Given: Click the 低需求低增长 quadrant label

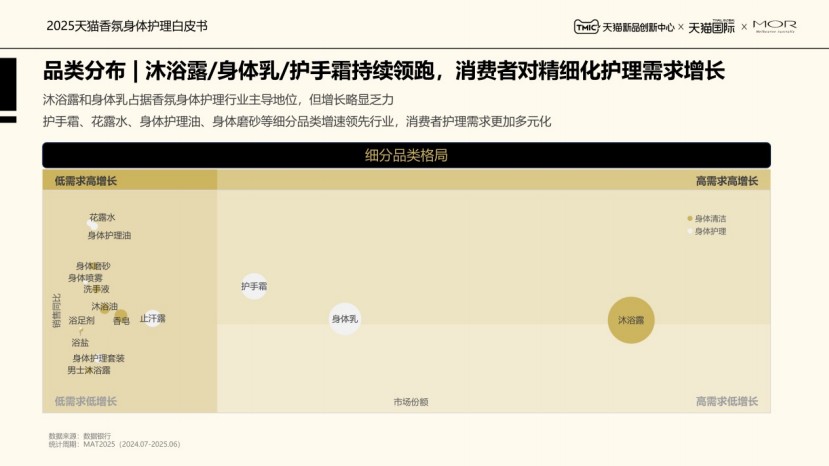Looking at the screenshot, I should [86, 401].
